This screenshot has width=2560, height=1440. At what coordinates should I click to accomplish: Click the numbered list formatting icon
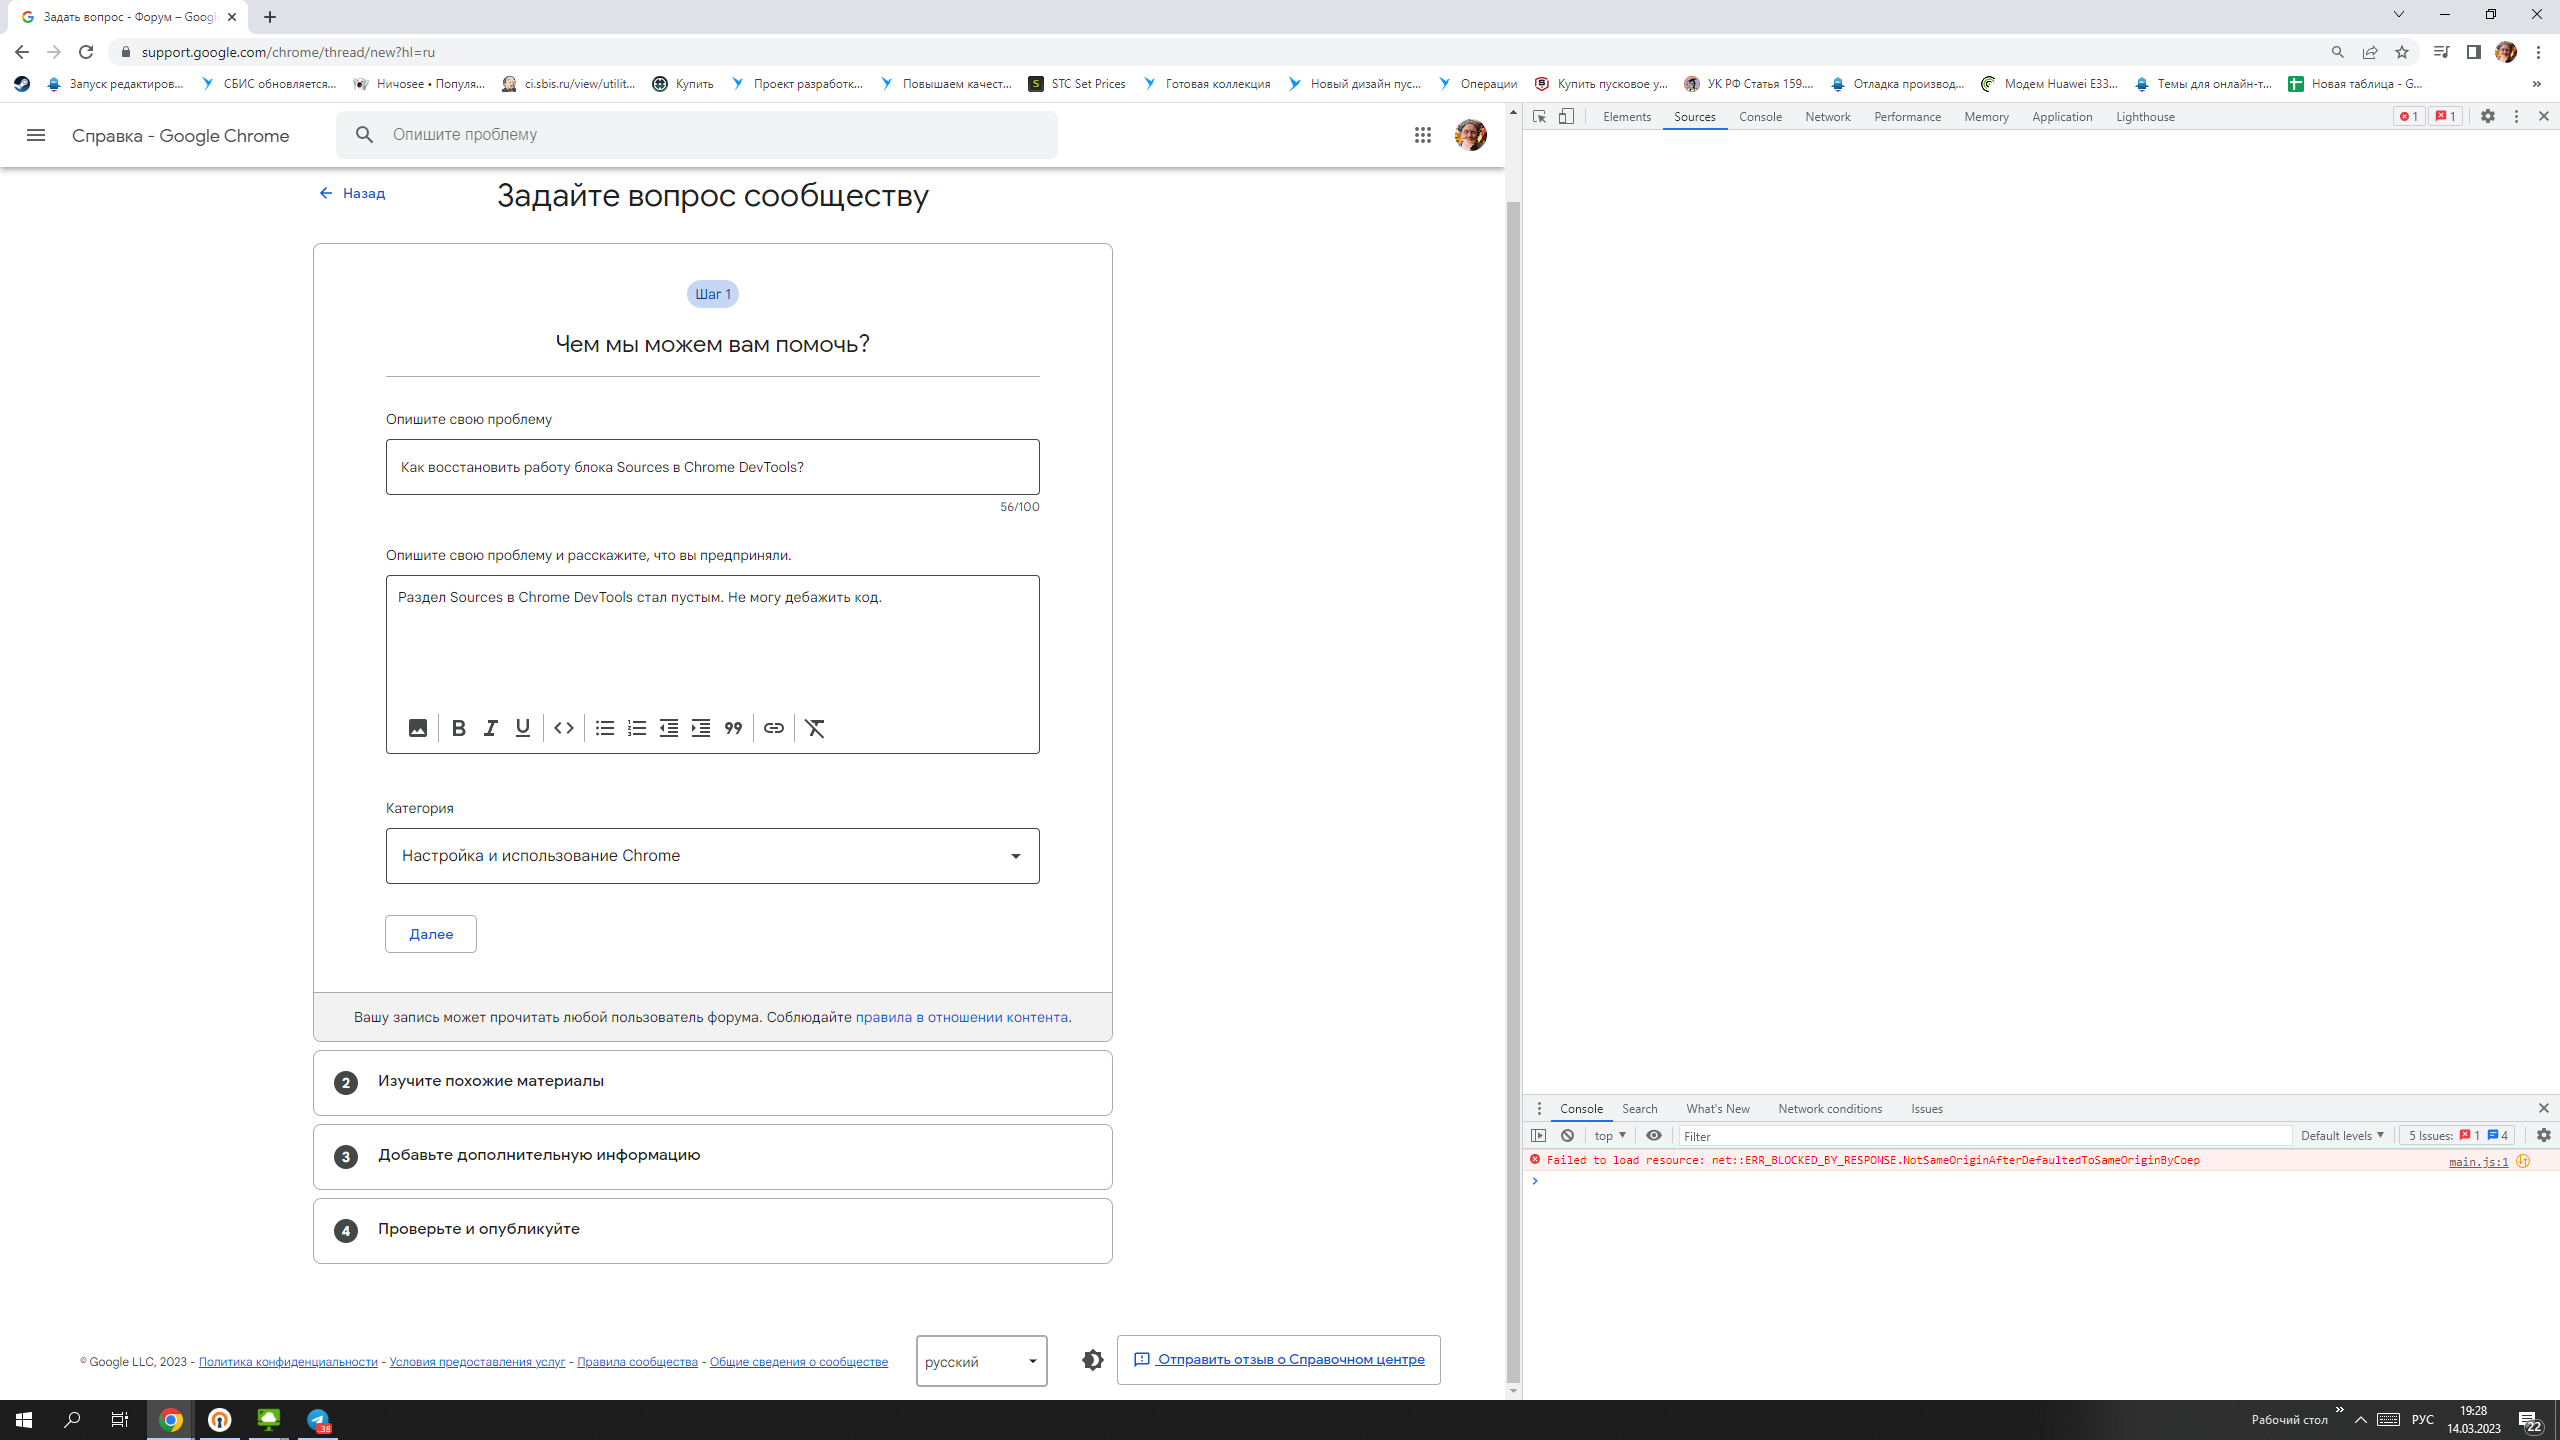click(x=636, y=728)
